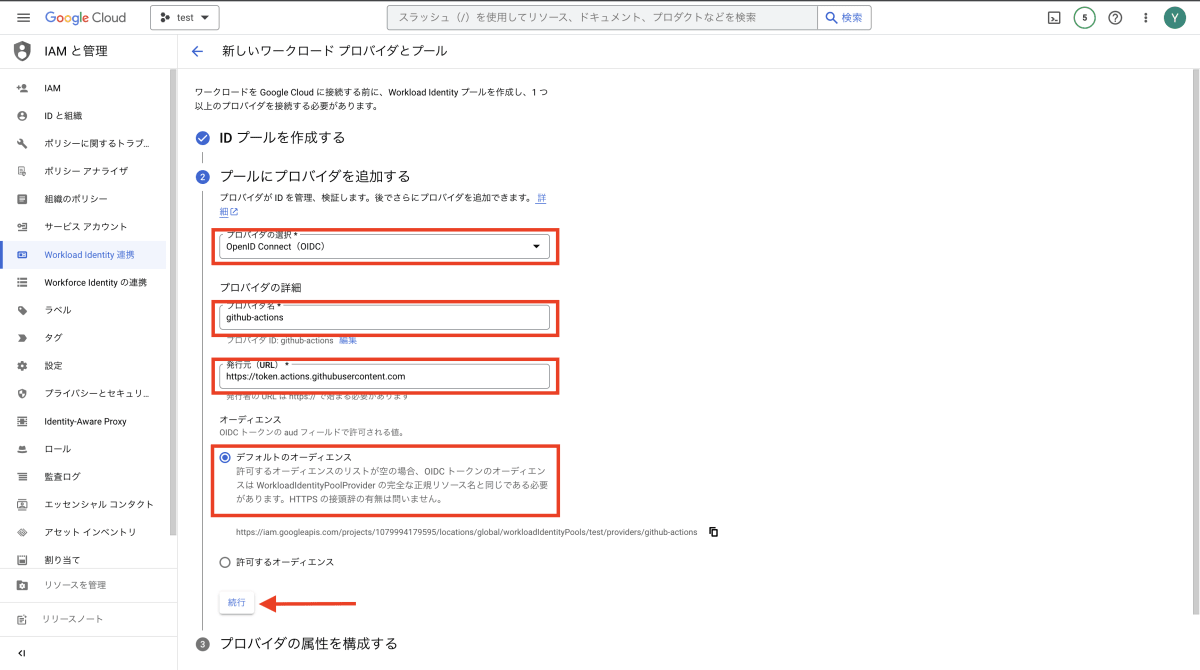Click the shield icon beside プライバシー
This screenshot has height=670, width=1200.
[x=22, y=394]
